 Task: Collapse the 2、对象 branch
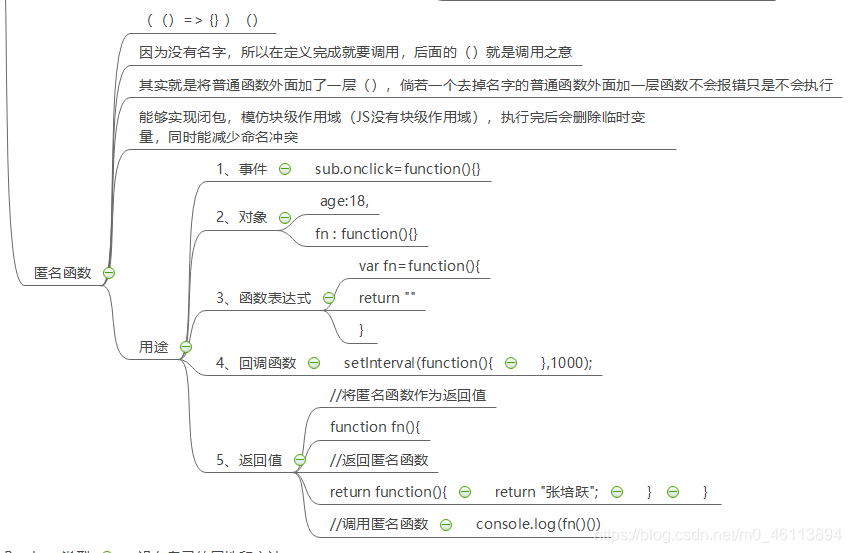tap(285, 218)
